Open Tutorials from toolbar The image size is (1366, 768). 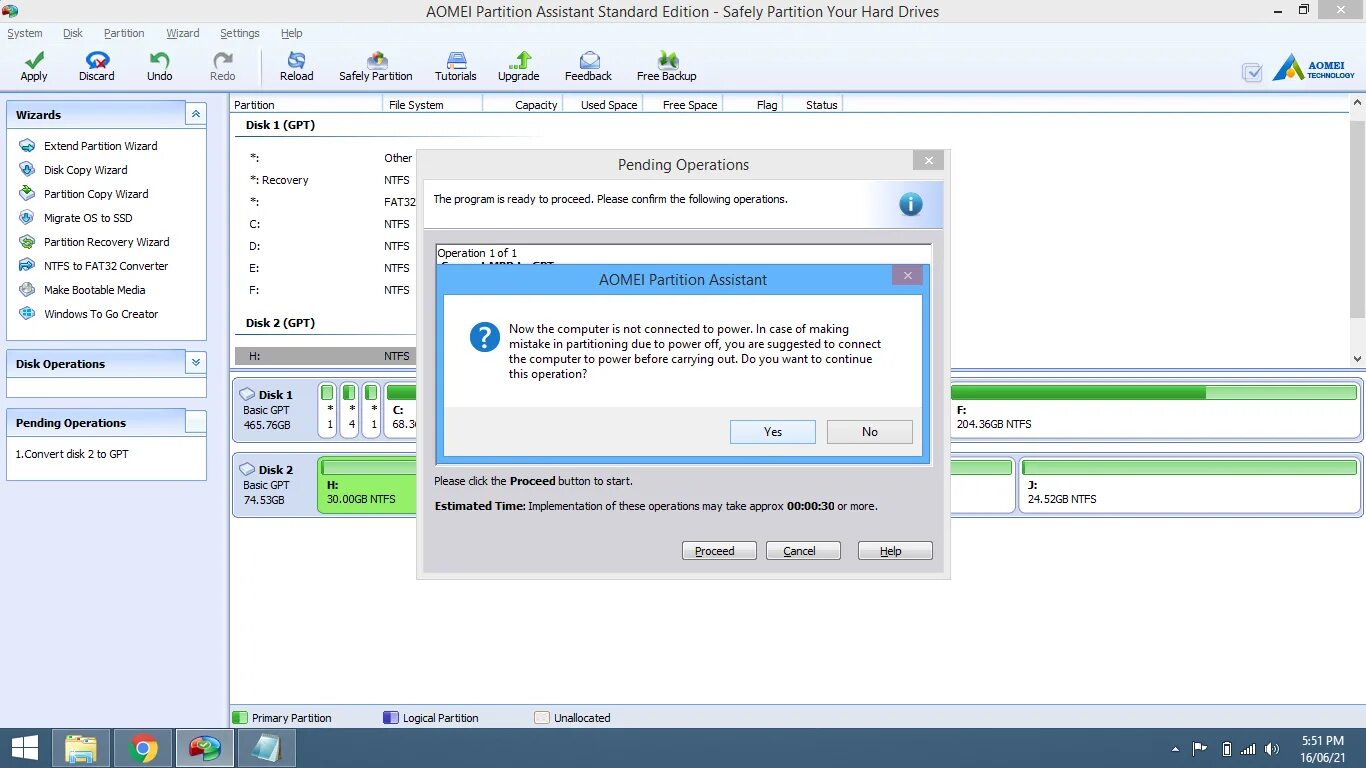[456, 67]
